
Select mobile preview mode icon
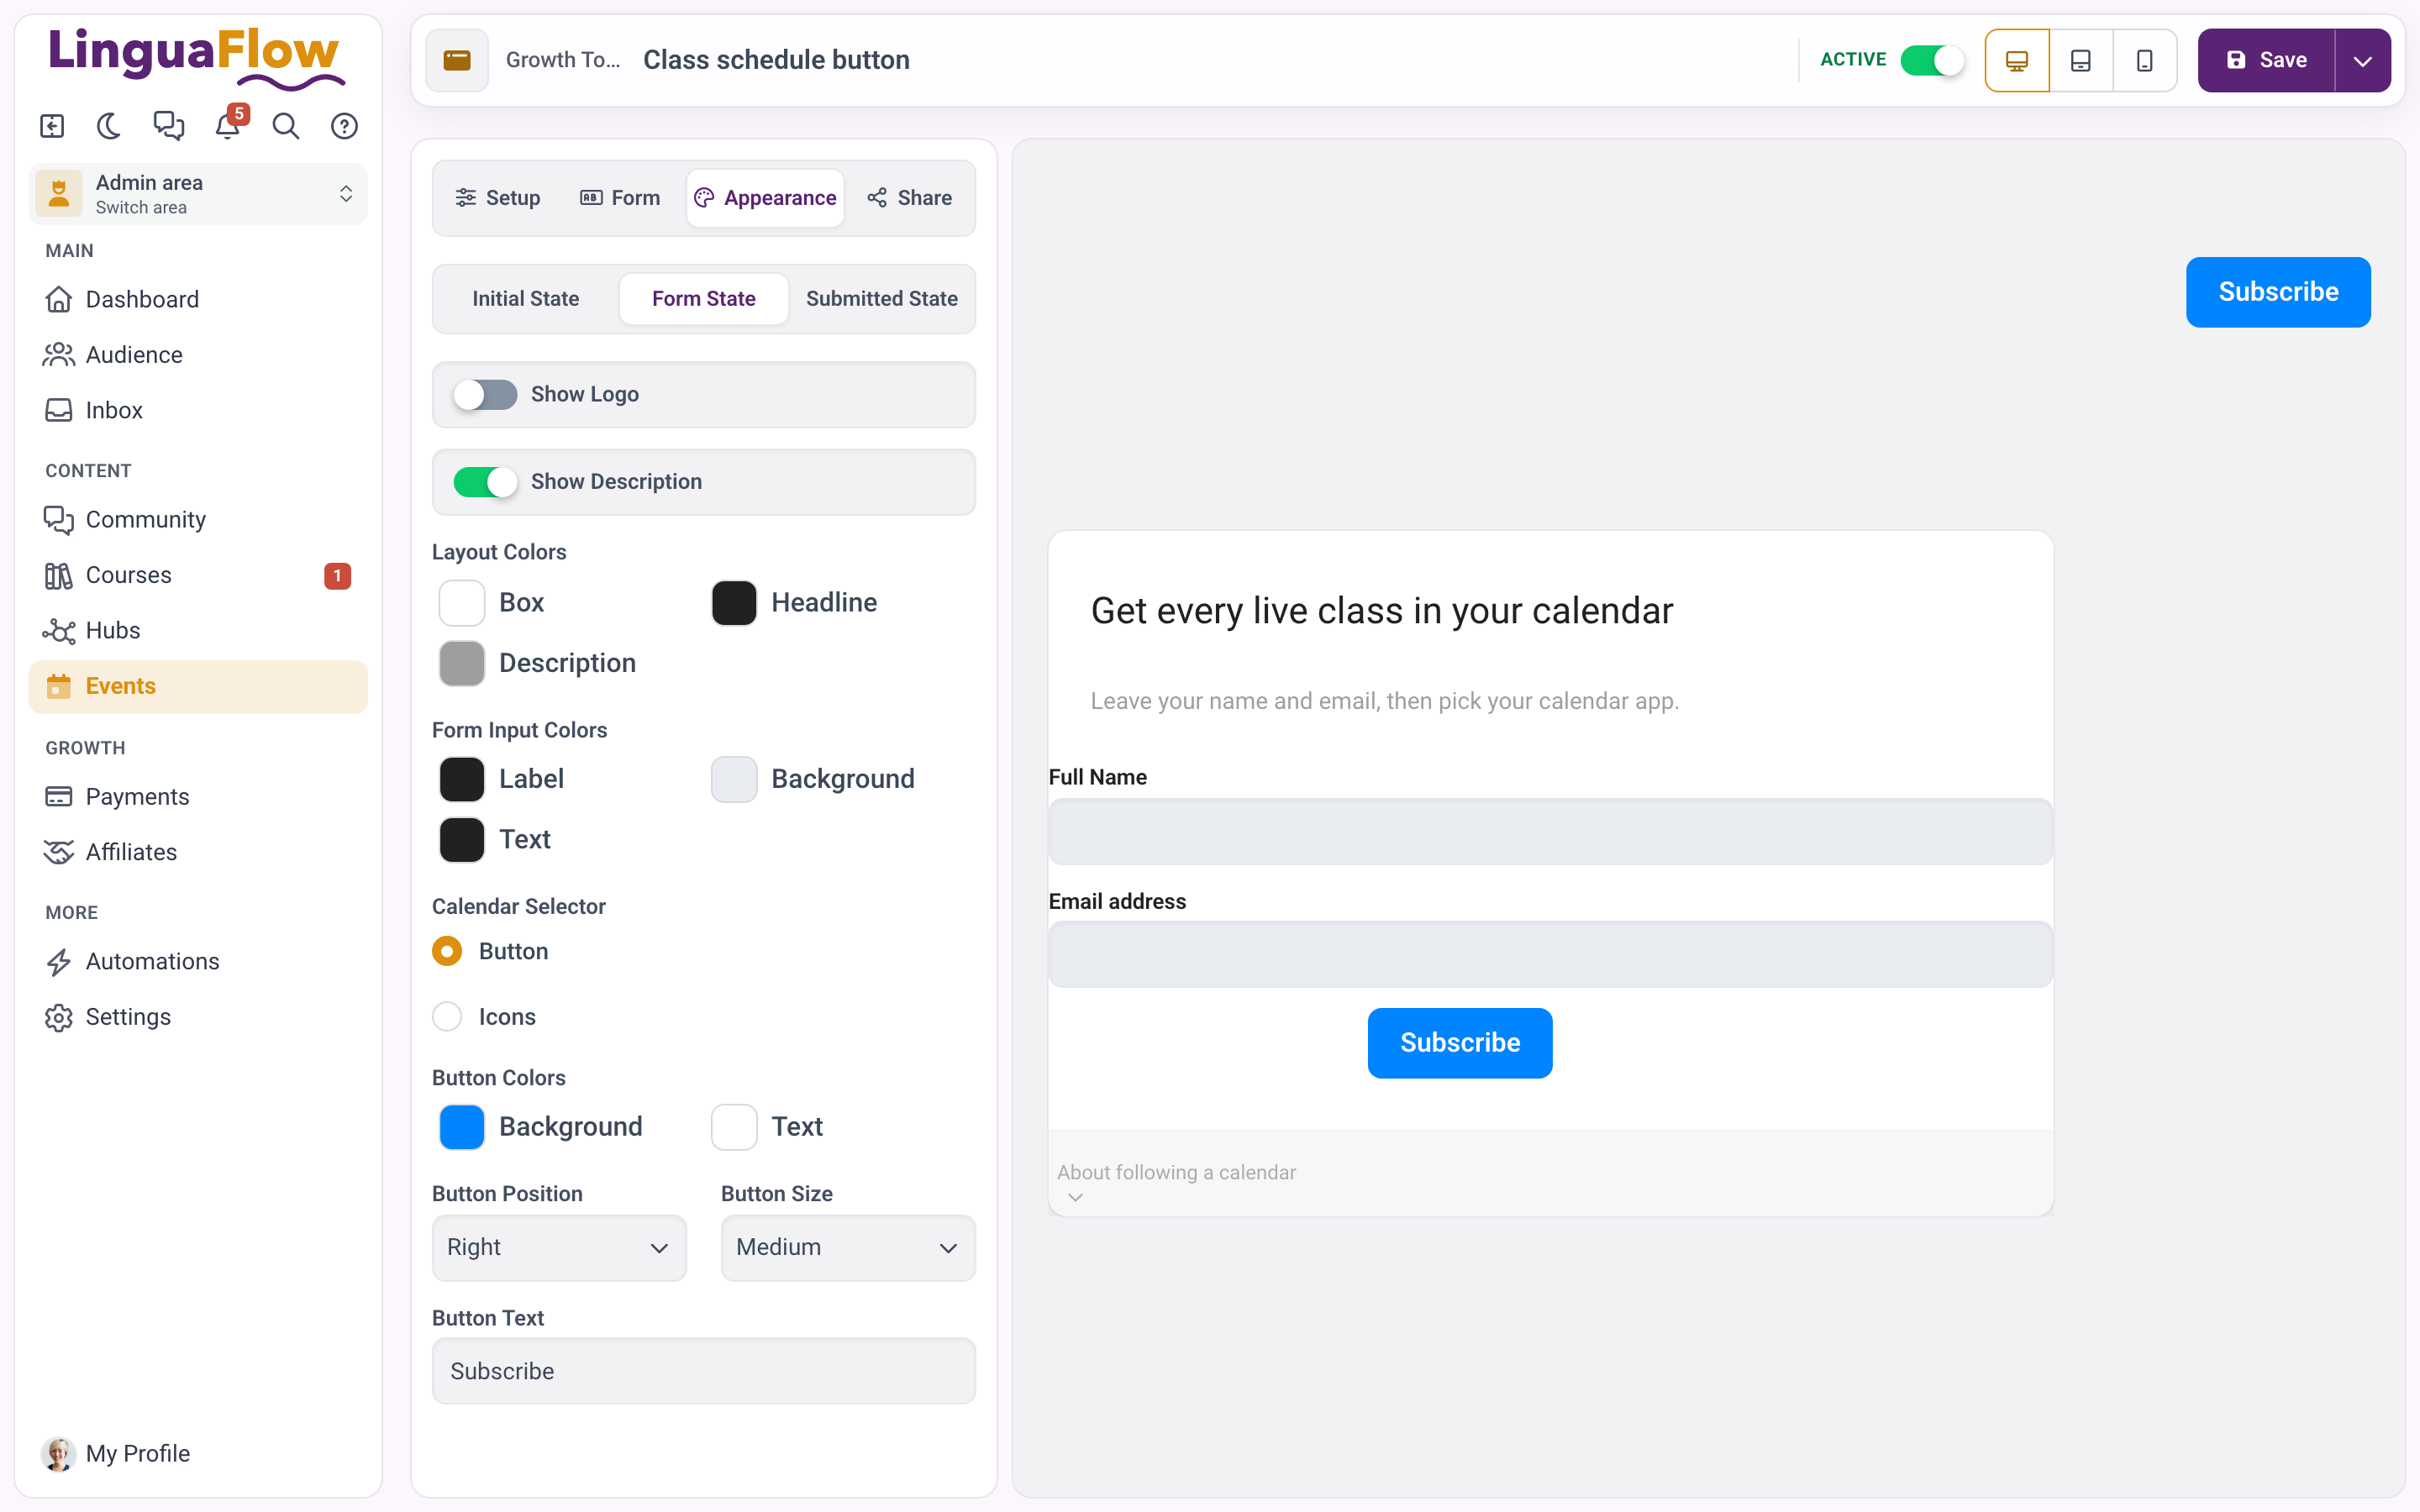point(2145,60)
